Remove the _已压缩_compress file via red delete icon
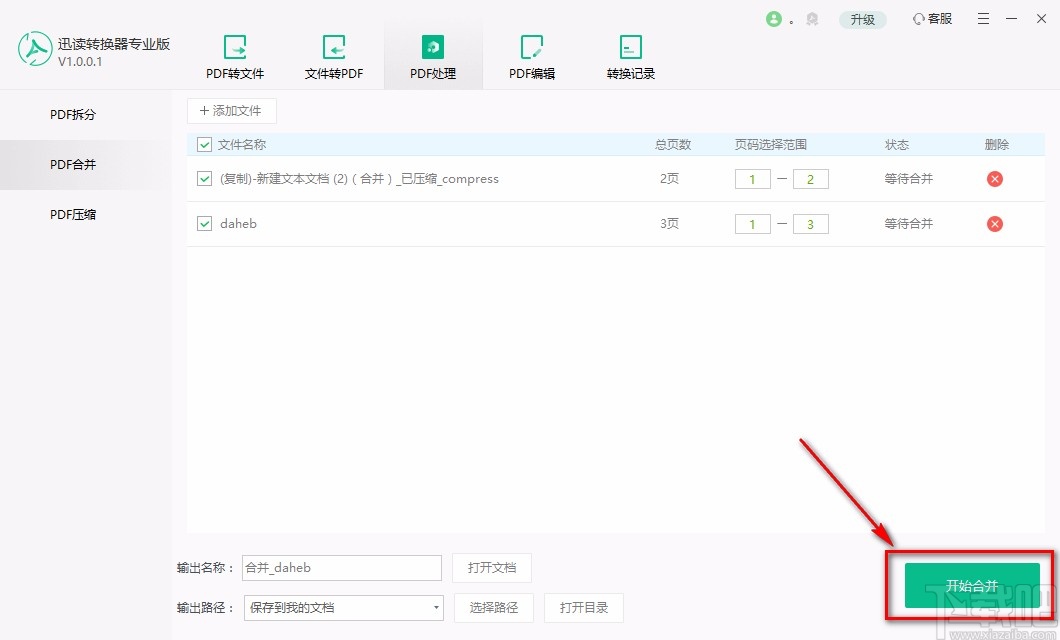Image resolution: width=1060 pixels, height=640 pixels. click(x=994, y=179)
